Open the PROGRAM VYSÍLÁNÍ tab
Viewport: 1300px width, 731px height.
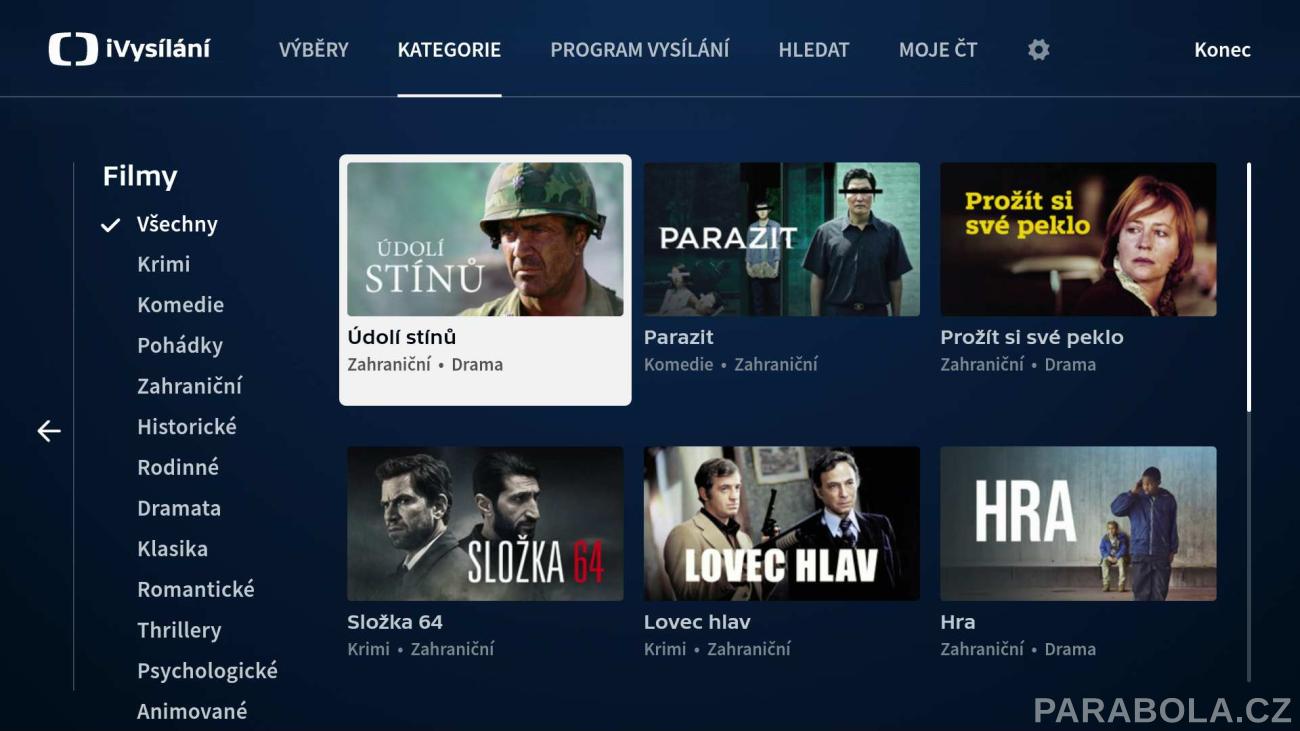[640, 49]
